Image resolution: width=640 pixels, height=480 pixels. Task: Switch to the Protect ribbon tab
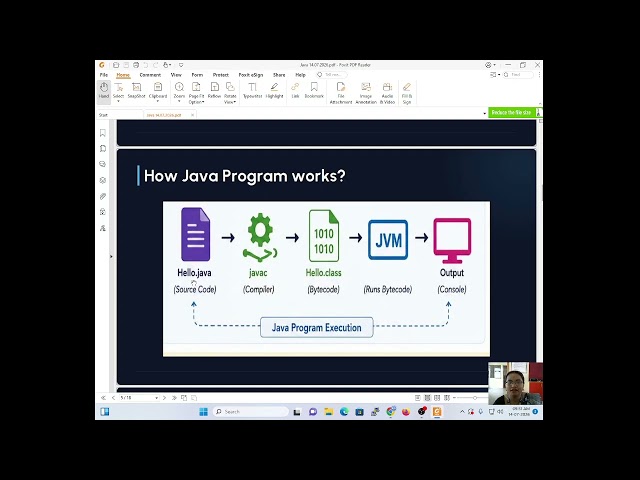[220, 75]
